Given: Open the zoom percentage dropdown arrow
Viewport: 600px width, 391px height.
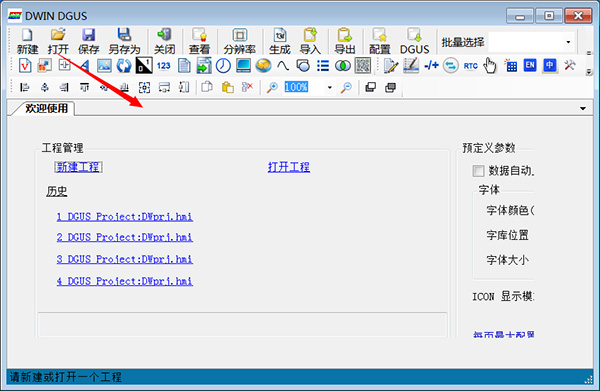Looking at the screenshot, I should coord(329,88).
